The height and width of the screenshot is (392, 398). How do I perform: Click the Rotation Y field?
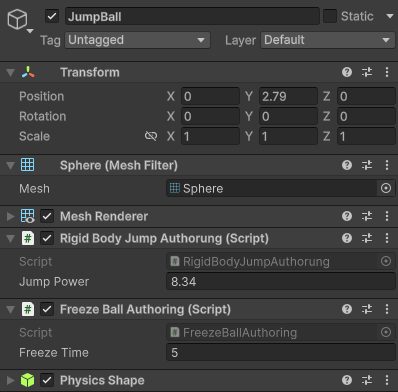[x=288, y=116]
